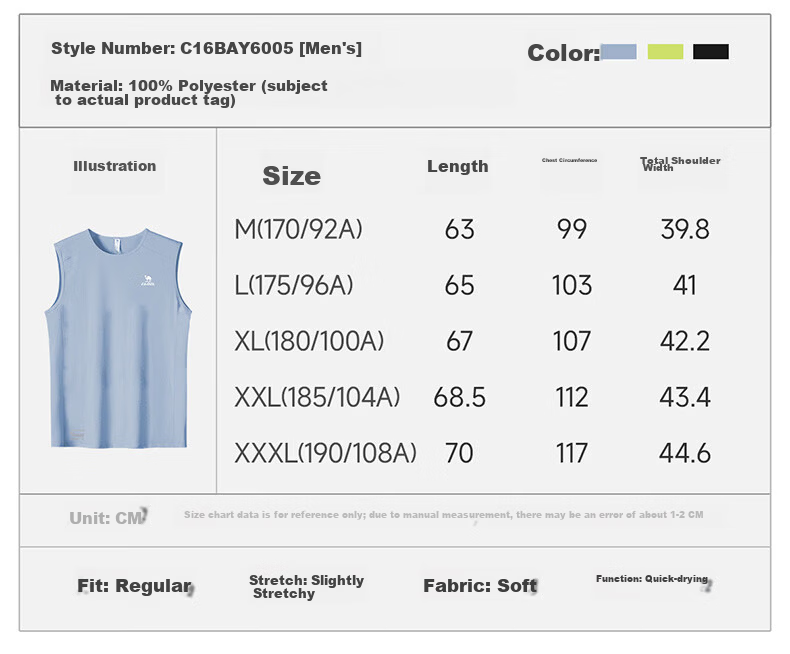Click length value 65 for size L
This screenshot has height=654, width=790.
(459, 286)
